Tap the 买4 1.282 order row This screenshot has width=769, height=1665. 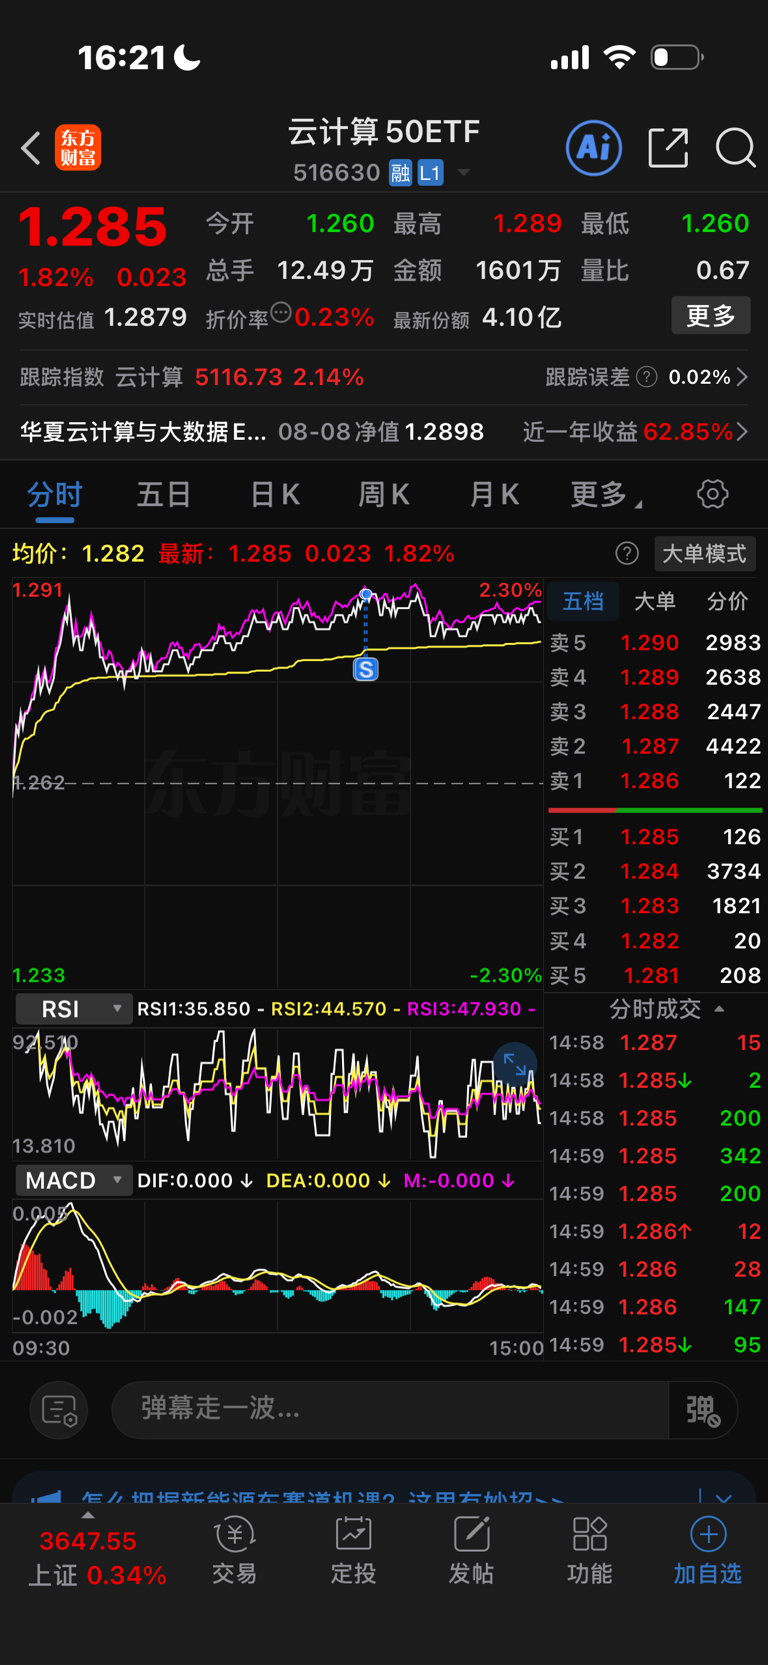point(655,941)
